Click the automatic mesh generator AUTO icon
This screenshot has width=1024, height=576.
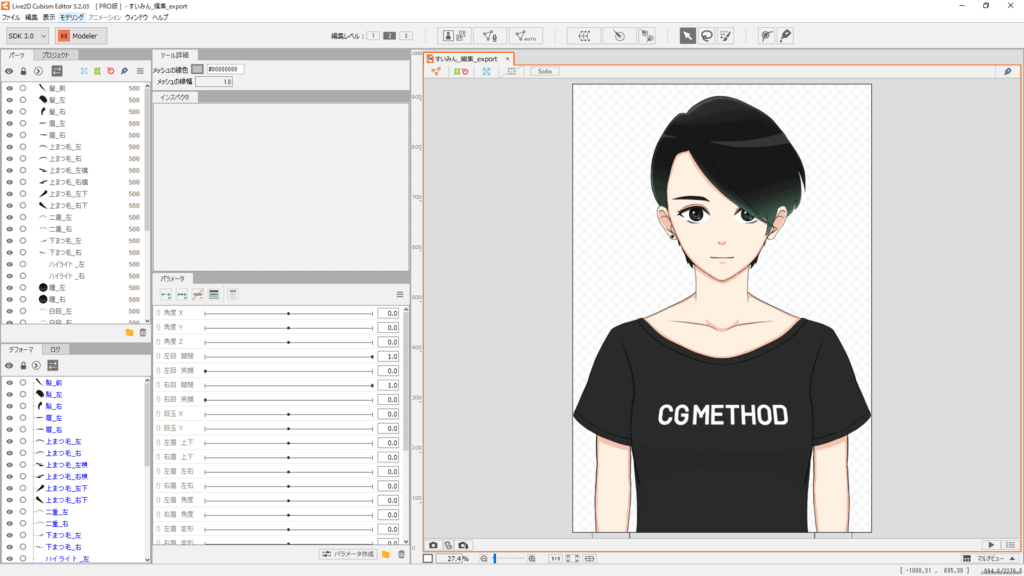point(526,35)
